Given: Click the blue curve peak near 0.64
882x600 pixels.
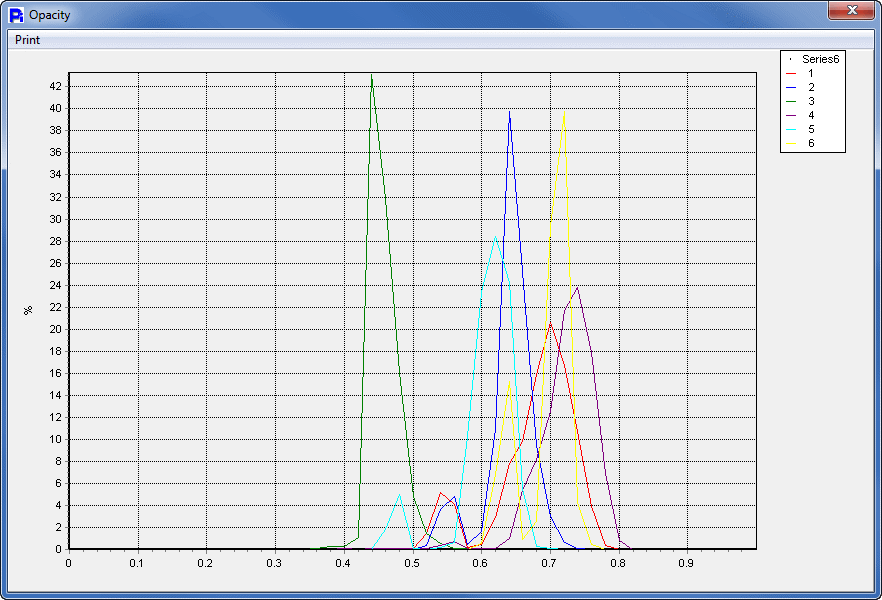Looking at the screenshot, I should click(510, 111).
